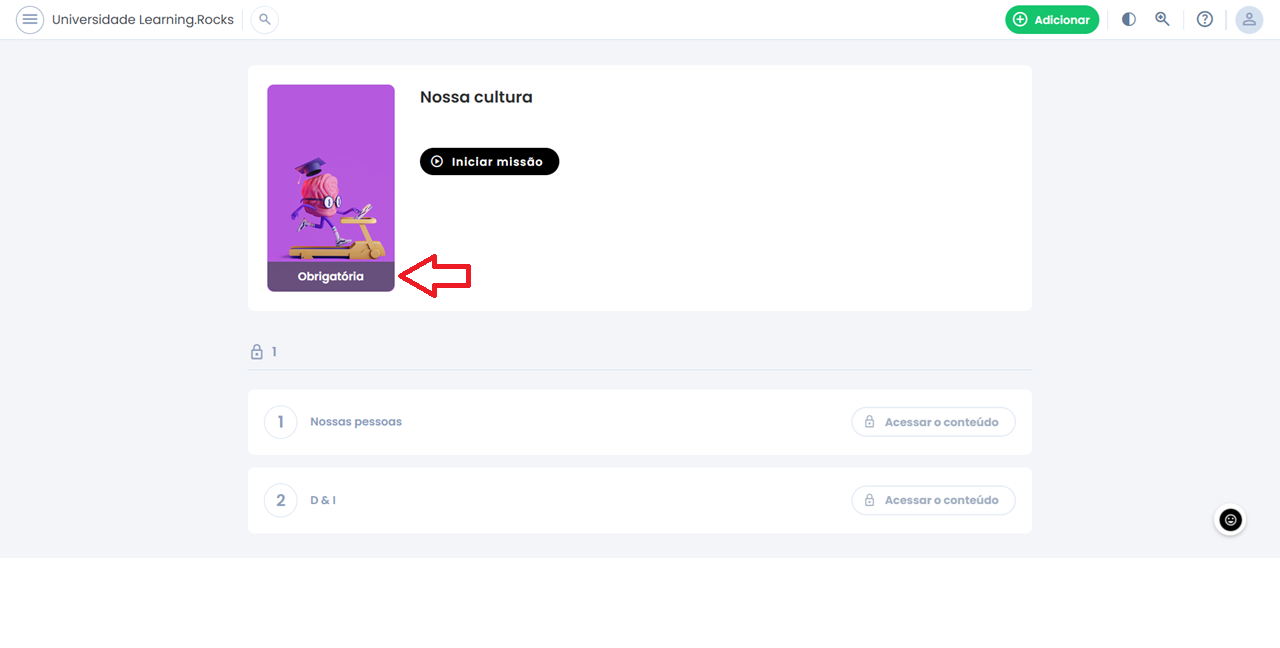Click the Obrigatória label on cover
The width and height of the screenshot is (1280, 648).
(331, 277)
